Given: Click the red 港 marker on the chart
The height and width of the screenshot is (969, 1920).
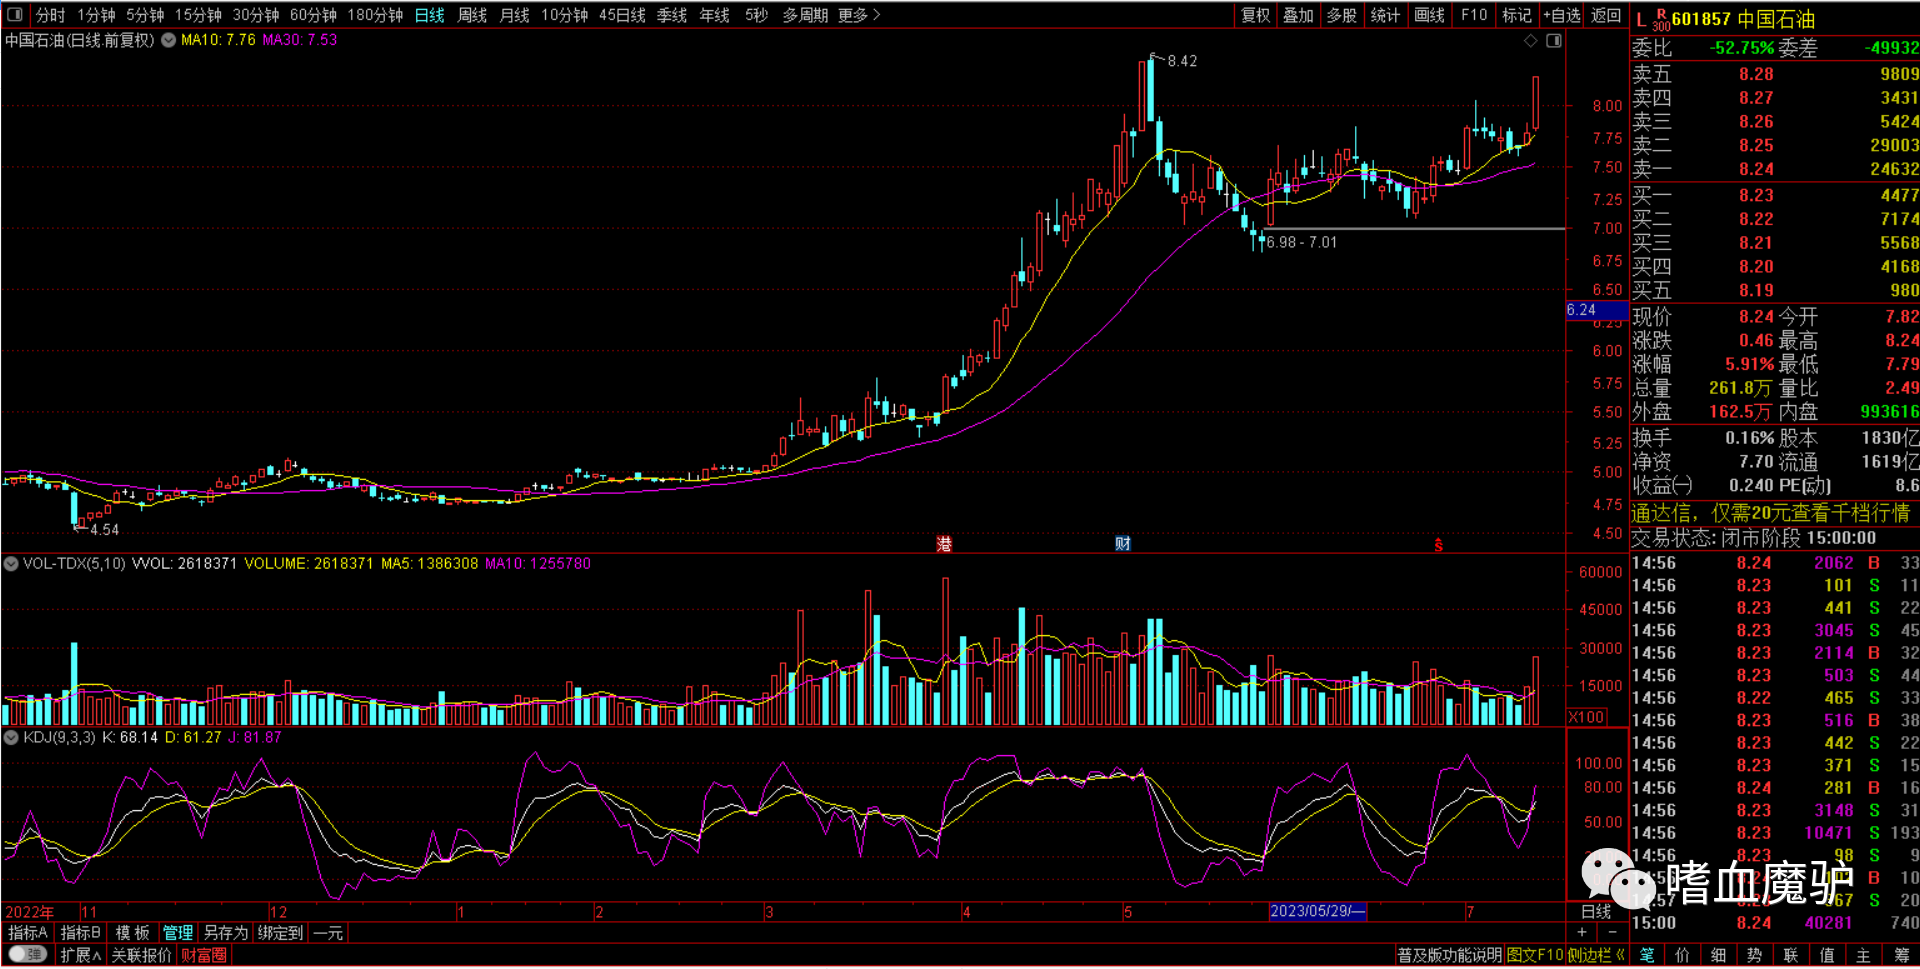Looking at the screenshot, I should [944, 544].
